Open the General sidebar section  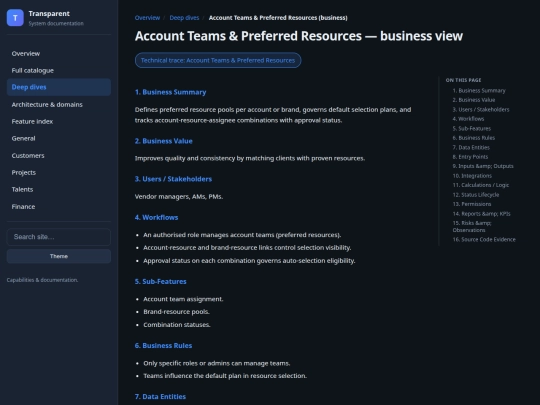tap(59, 138)
